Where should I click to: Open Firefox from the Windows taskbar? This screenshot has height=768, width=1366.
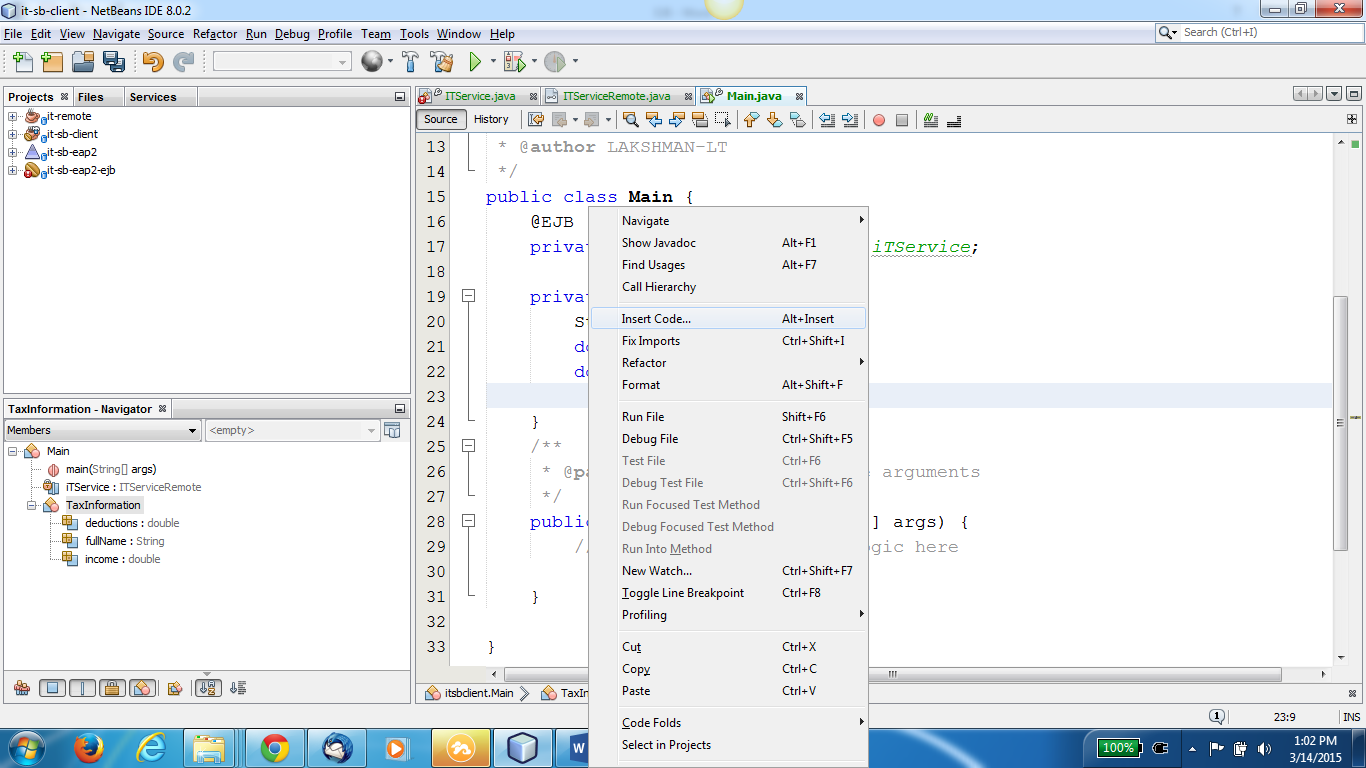[88, 748]
